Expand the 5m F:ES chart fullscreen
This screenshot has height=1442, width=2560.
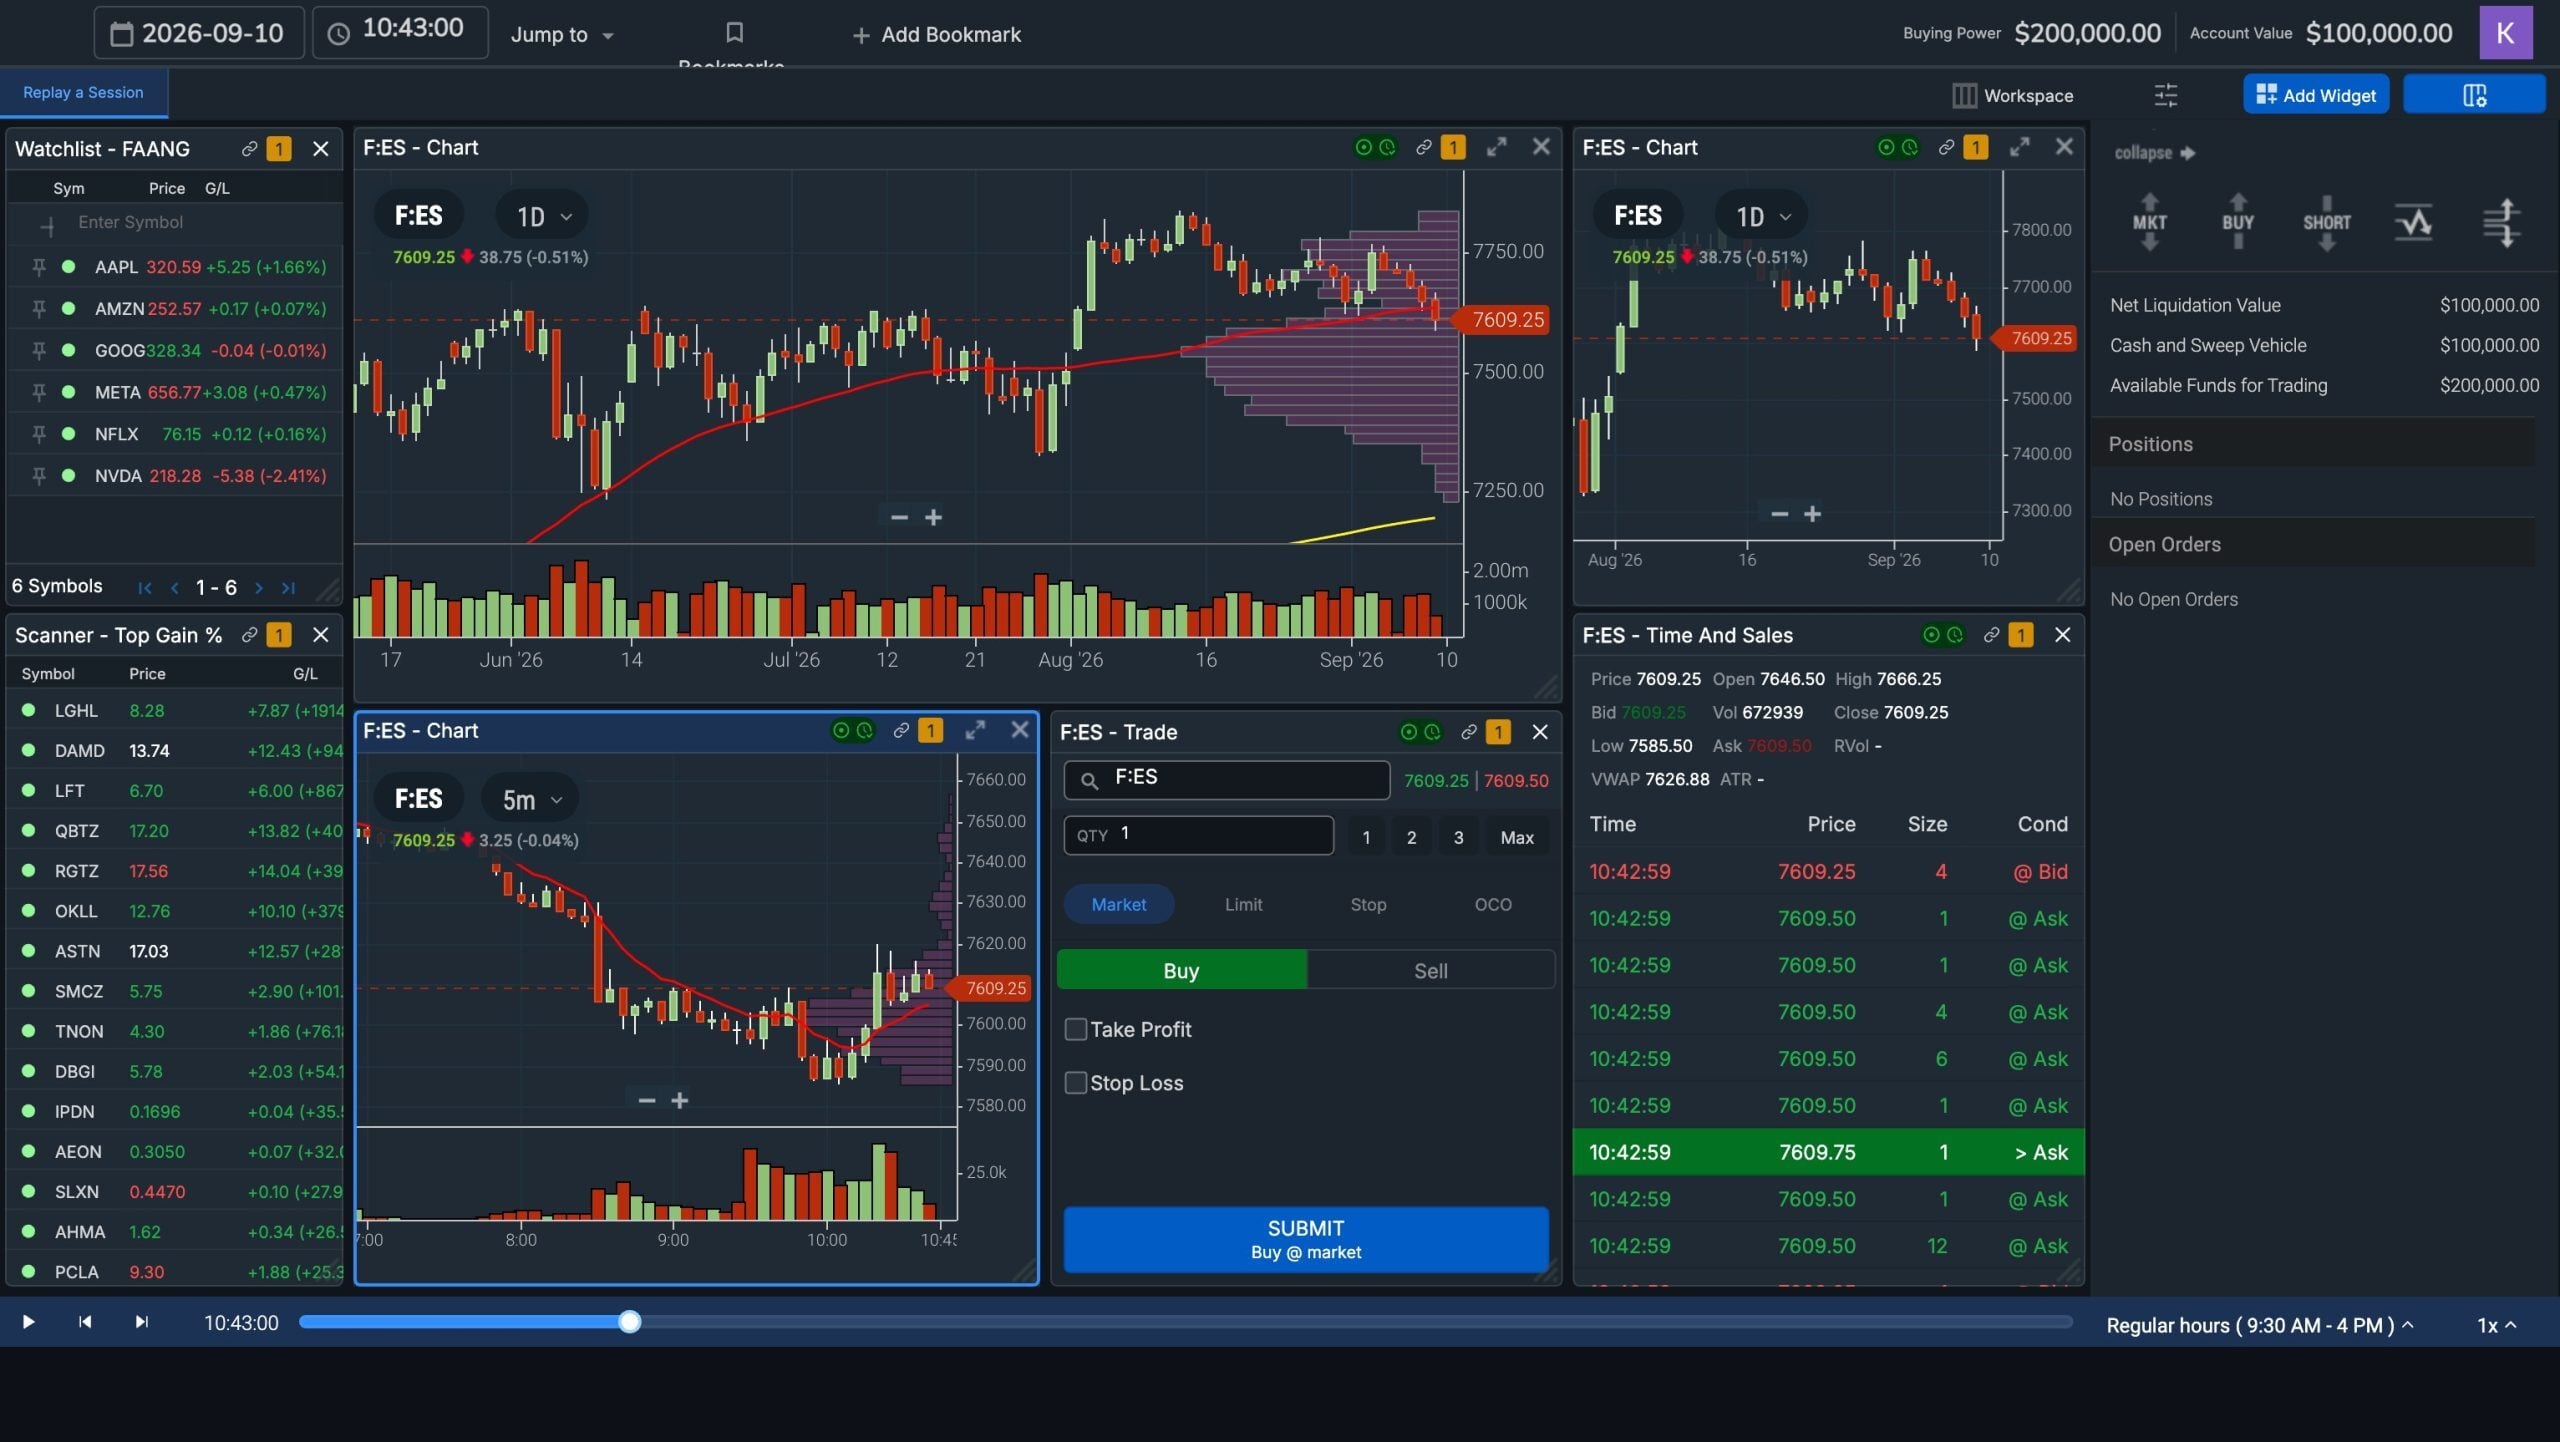coord(975,730)
